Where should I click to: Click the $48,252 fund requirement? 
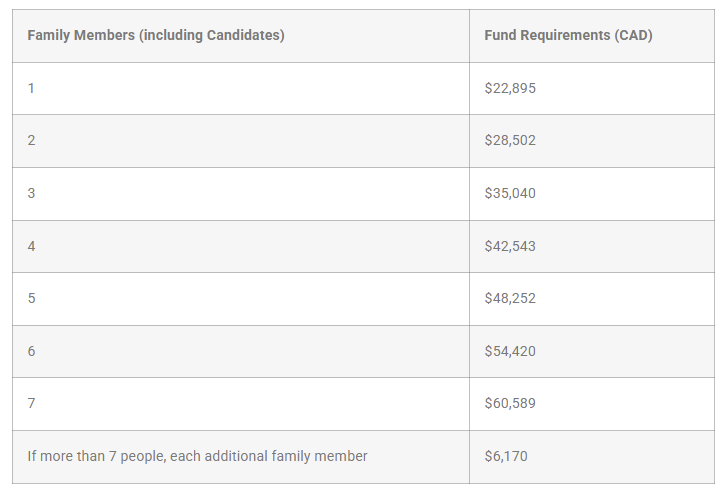[x=510, y=298]
